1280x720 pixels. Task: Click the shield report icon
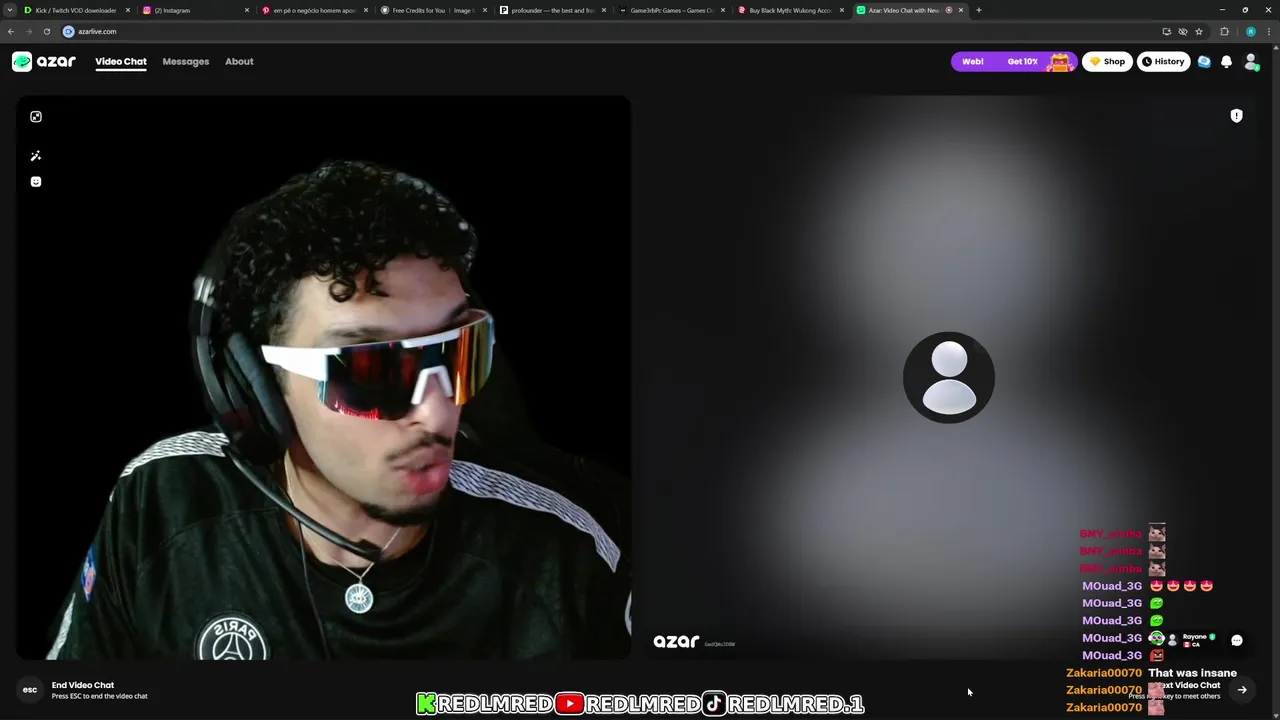coord(1236,116)
